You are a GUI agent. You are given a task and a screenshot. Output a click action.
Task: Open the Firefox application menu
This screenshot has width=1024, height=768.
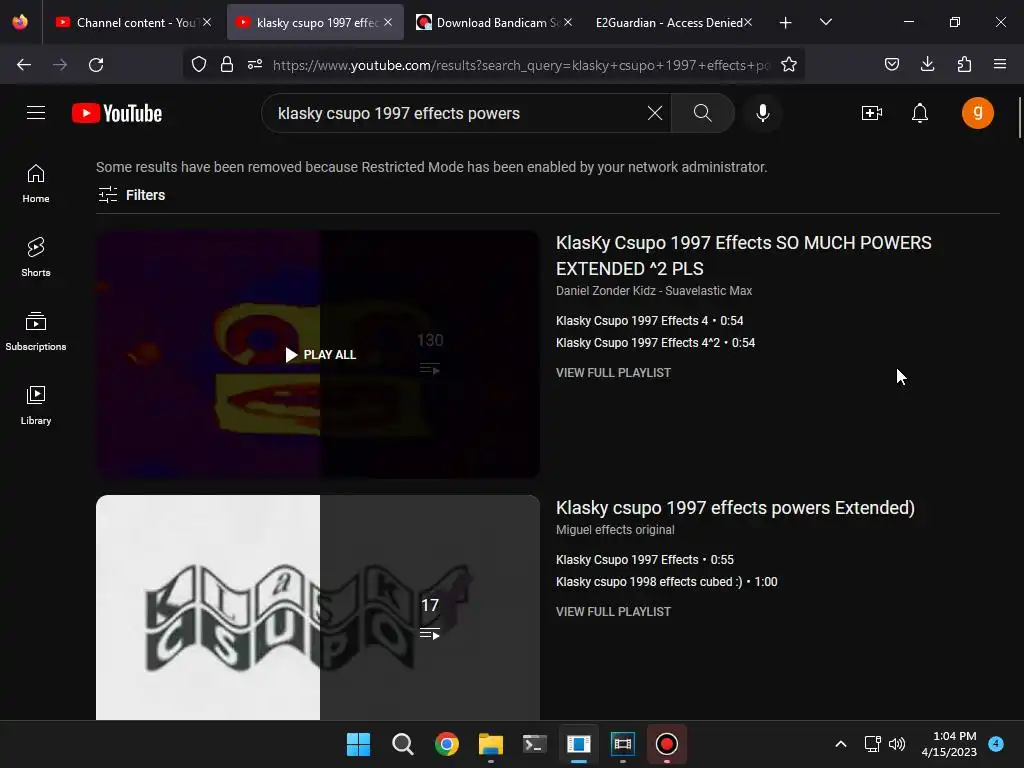pyautogui.click(x=999, y=64)
